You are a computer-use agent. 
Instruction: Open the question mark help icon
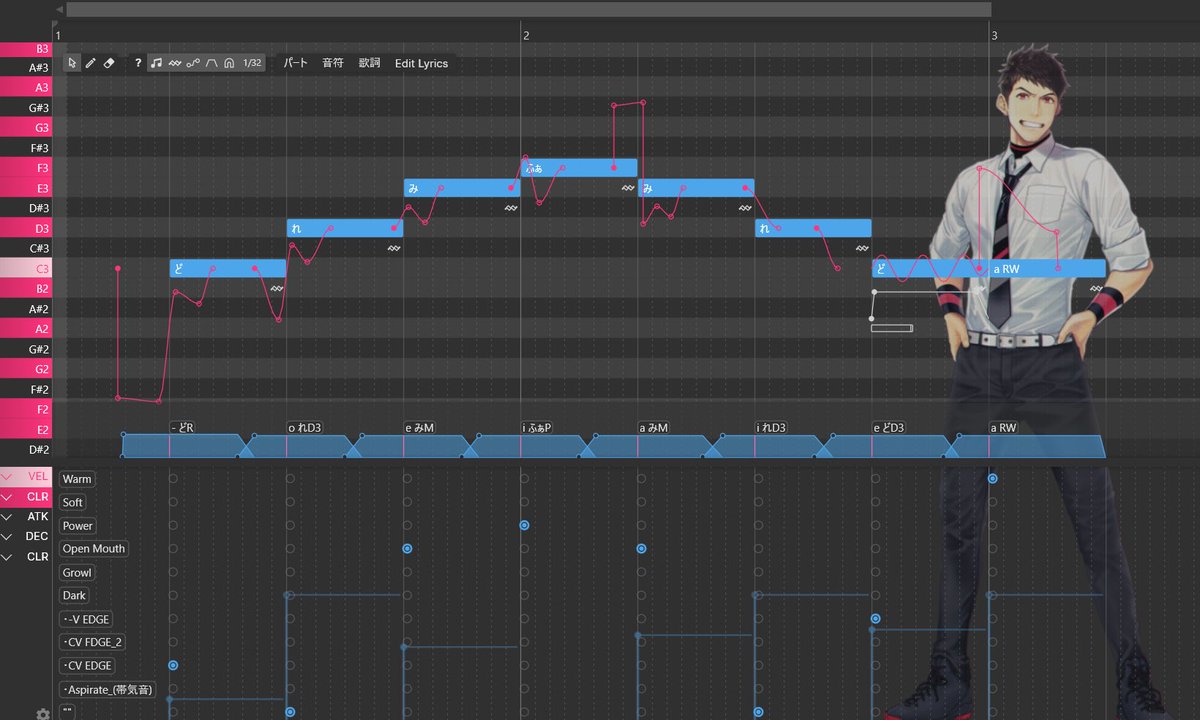click(138, 63)
